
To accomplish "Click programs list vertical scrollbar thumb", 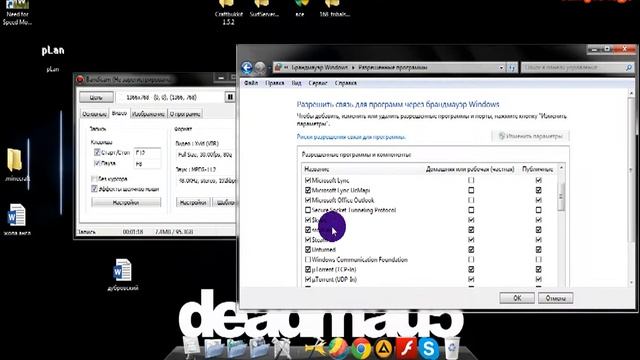I will (x=561, y=197).
